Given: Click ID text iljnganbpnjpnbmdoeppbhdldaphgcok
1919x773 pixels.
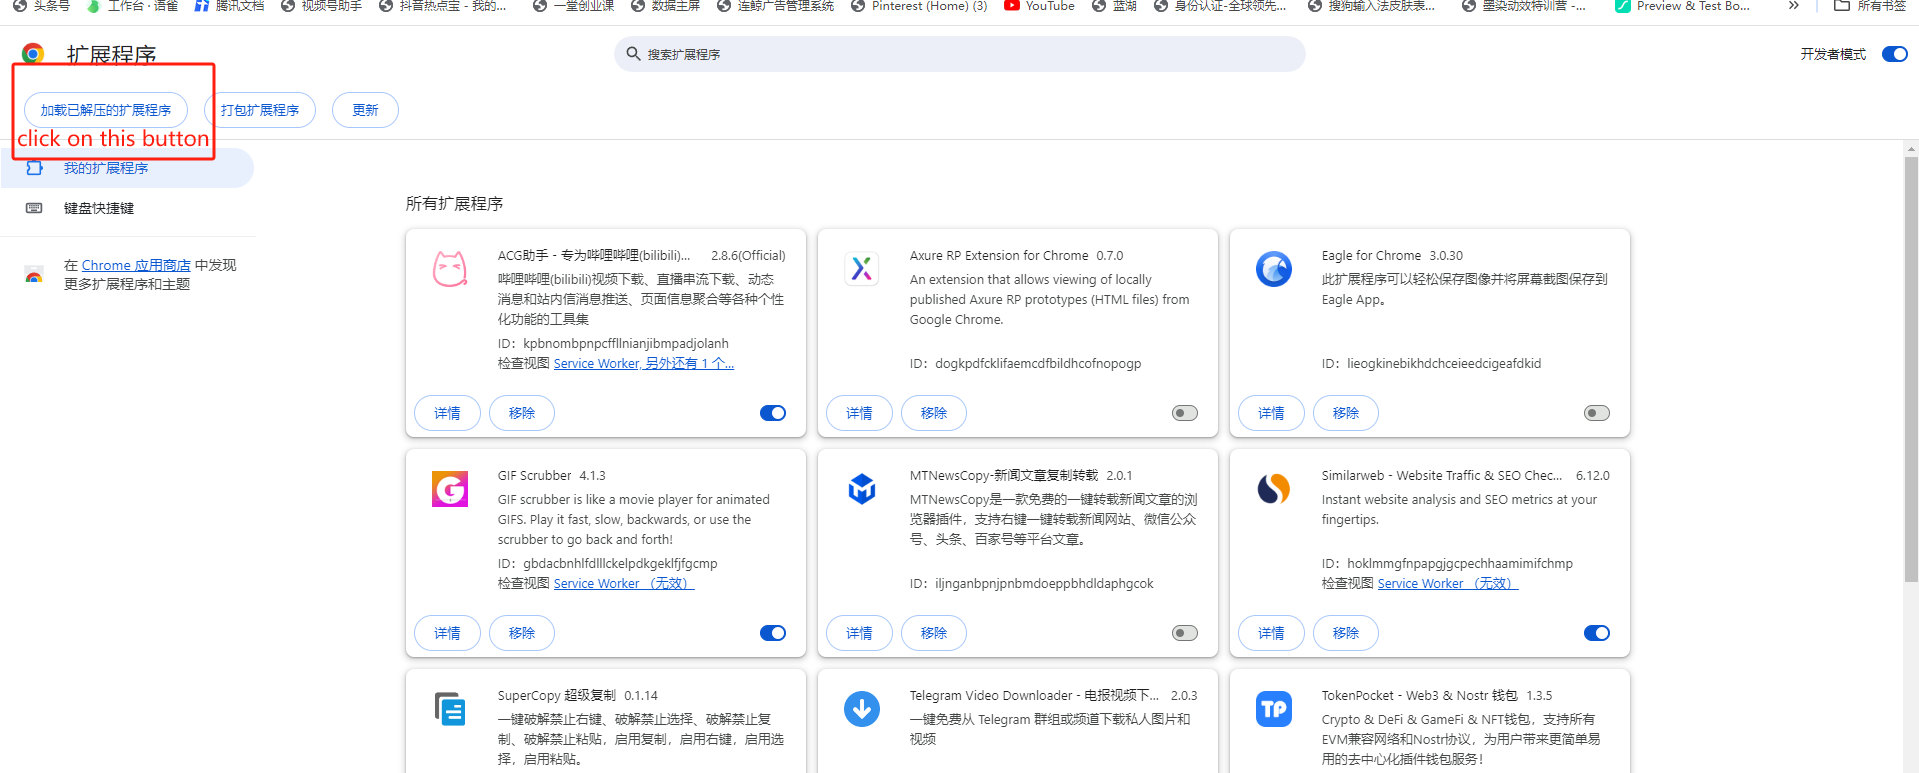Looking at the screenshot, I should [1044, 584].
